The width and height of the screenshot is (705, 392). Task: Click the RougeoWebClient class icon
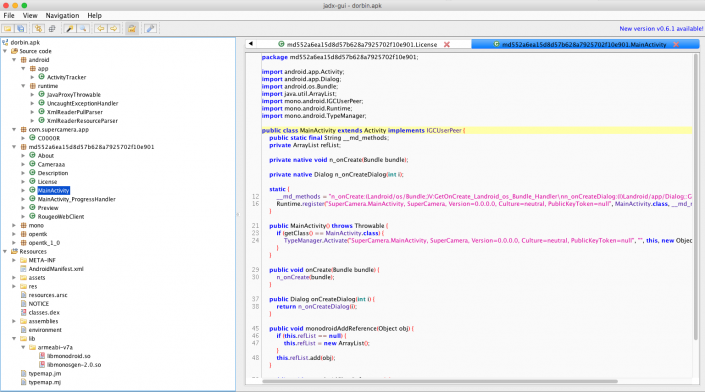point(32,216)
